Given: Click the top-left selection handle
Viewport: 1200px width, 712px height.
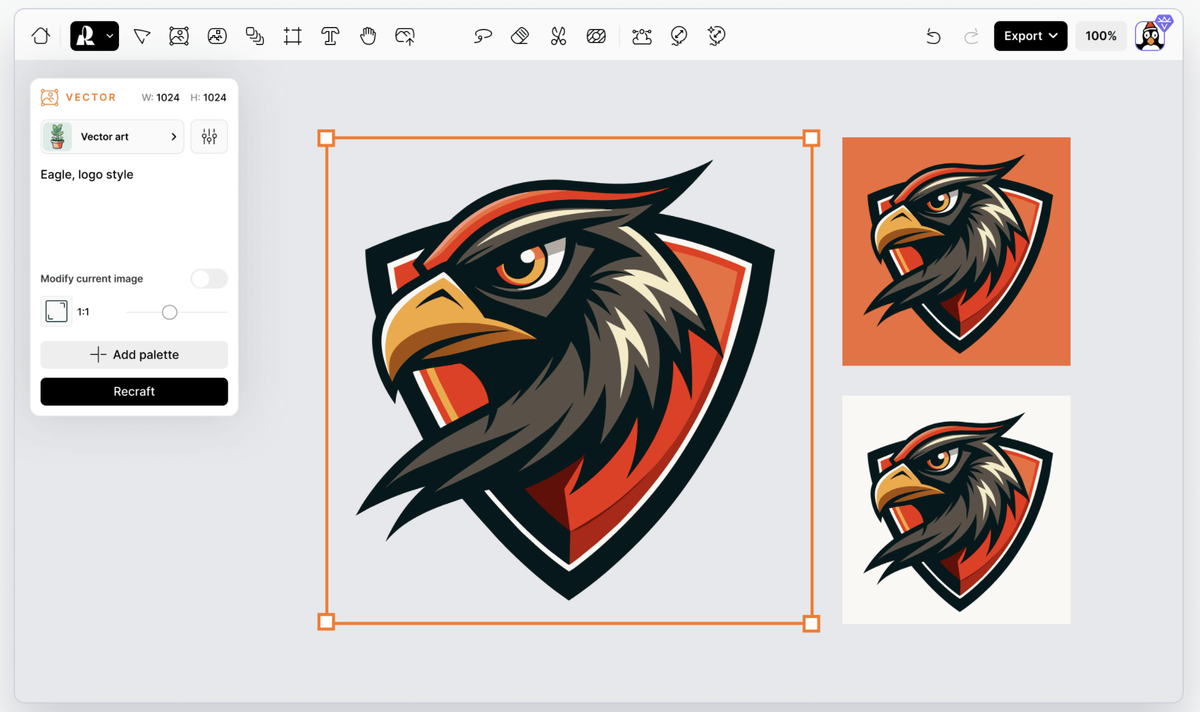Looking at the screenshot, I should pos(326,138).
